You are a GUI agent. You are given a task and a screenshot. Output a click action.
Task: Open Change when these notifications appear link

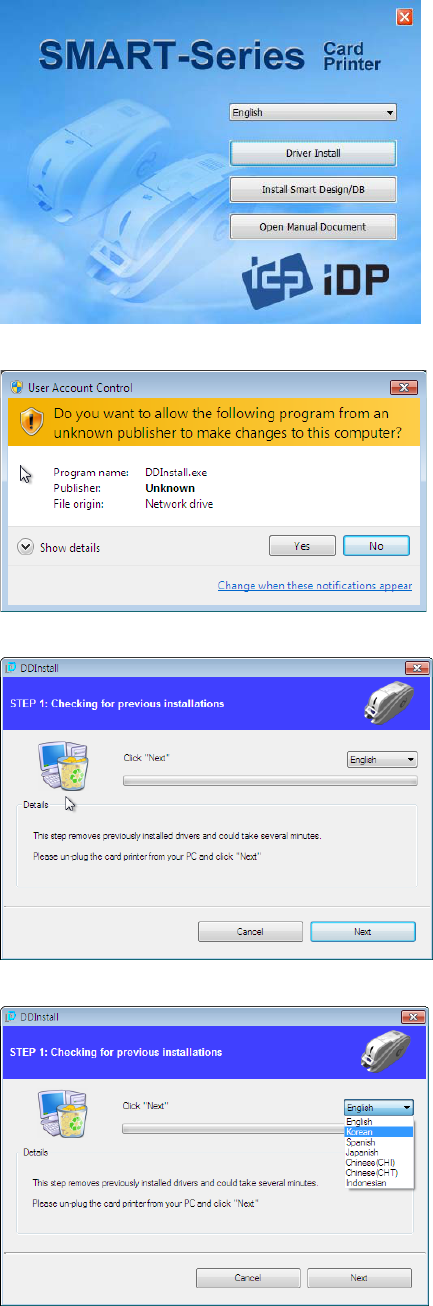coord(314,586)
